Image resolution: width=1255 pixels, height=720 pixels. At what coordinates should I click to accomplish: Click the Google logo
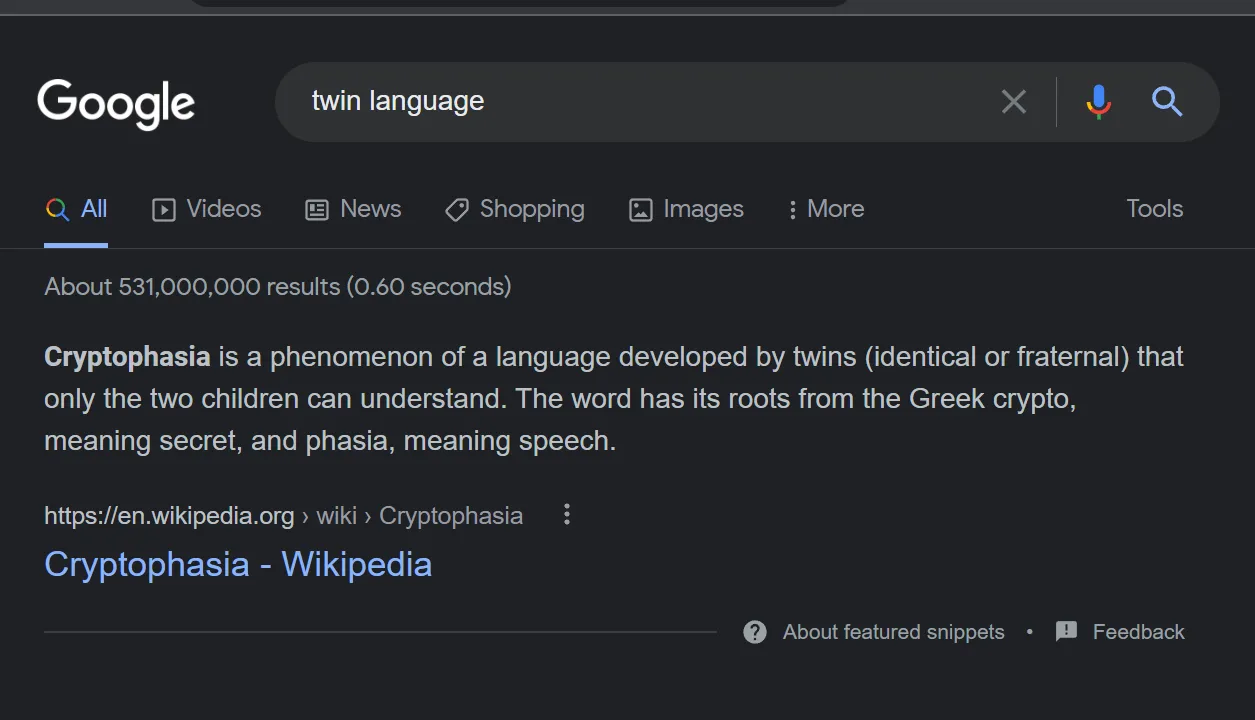coord(116,103)
